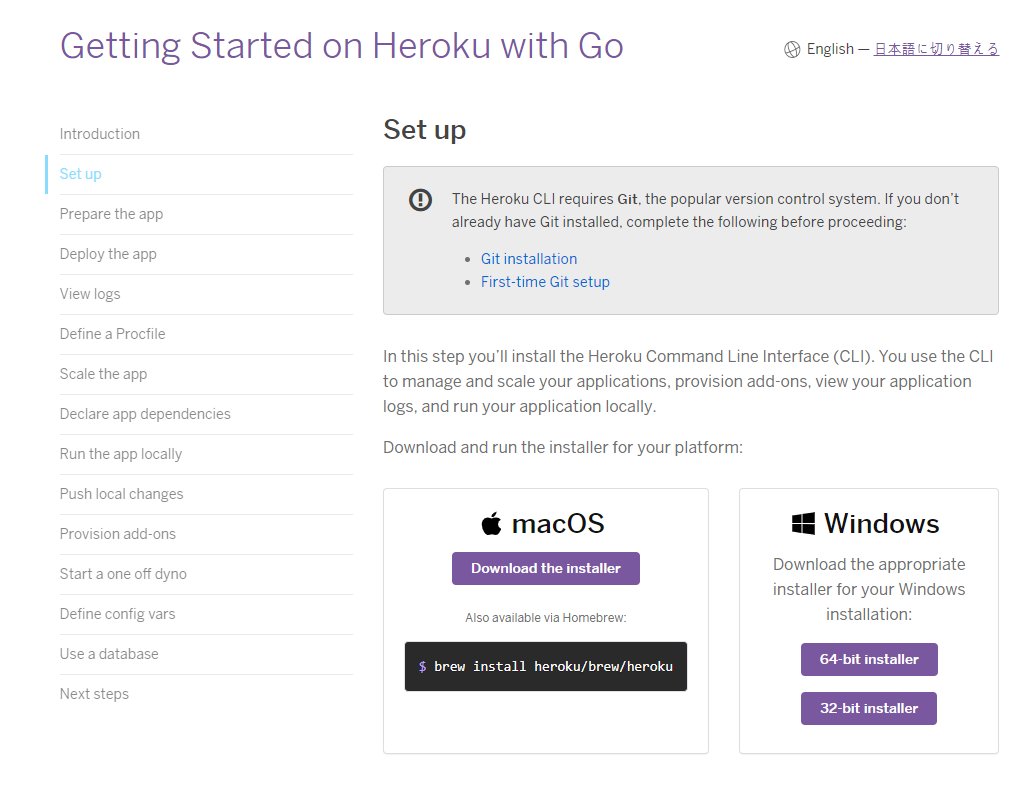The width and height of the screenshot is (1035, 790).
Task: Go to Provision add-ons section
Action: pos(118,534)
